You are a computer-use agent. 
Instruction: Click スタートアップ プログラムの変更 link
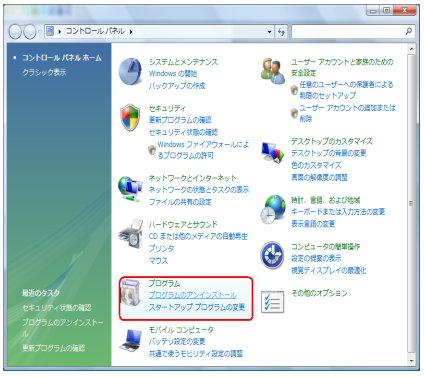point(197,307)
